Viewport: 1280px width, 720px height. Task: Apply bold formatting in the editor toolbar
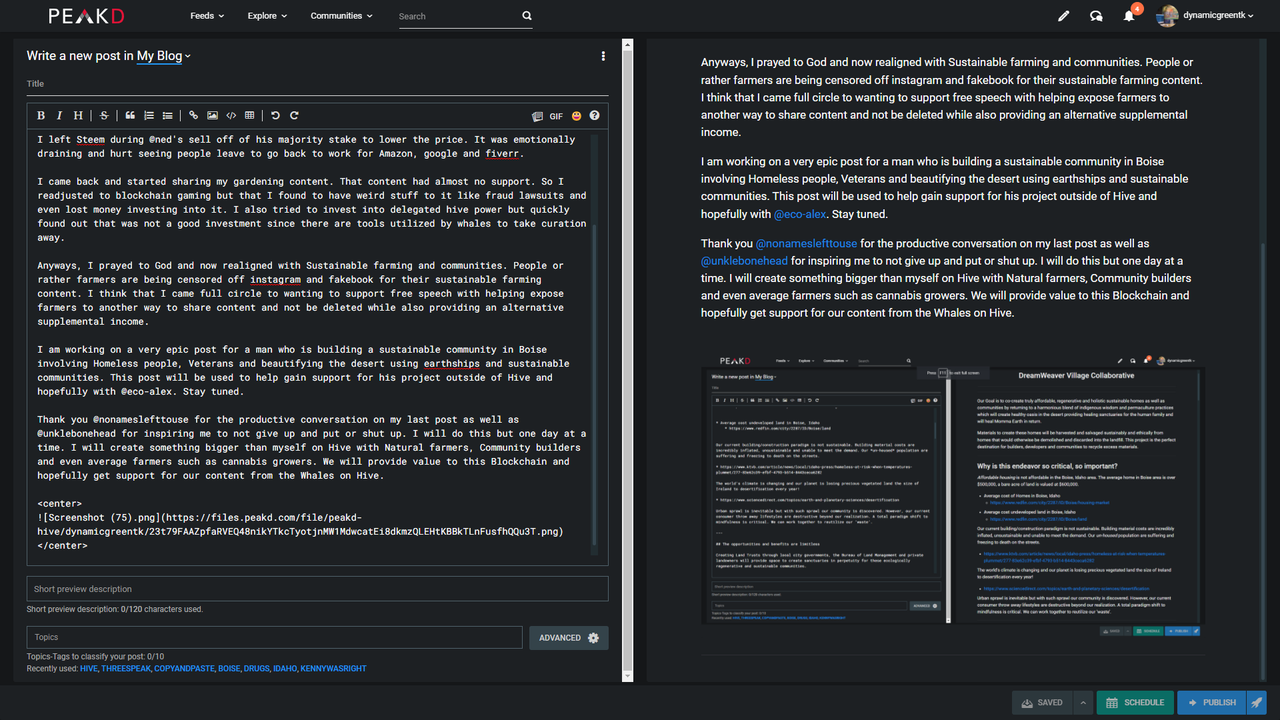(41, 116)
